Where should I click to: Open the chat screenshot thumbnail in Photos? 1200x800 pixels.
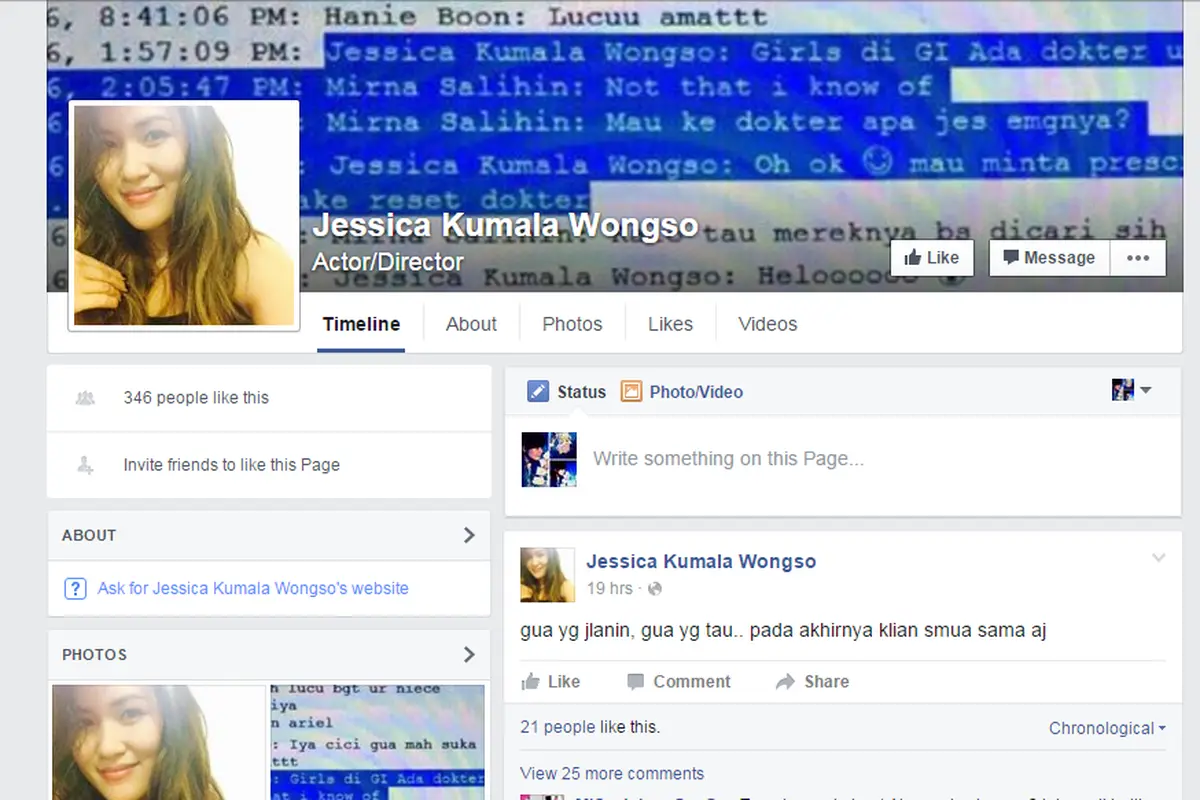pyautogui.click(x=377, y=742)
